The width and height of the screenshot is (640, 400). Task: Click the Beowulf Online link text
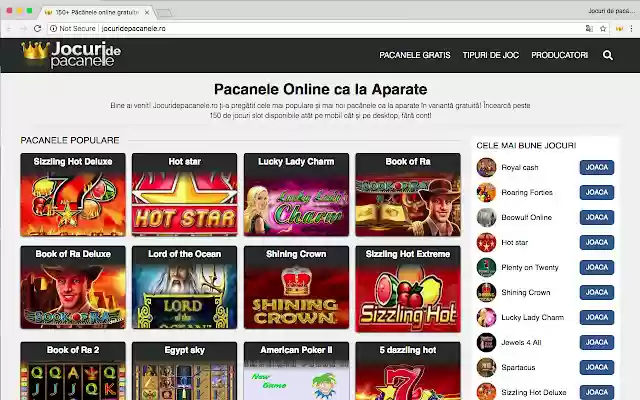(x=527, y=217)
